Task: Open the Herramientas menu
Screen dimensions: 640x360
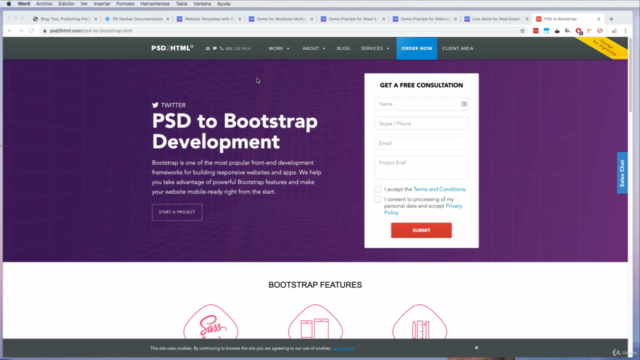Action: pos(155,4)
